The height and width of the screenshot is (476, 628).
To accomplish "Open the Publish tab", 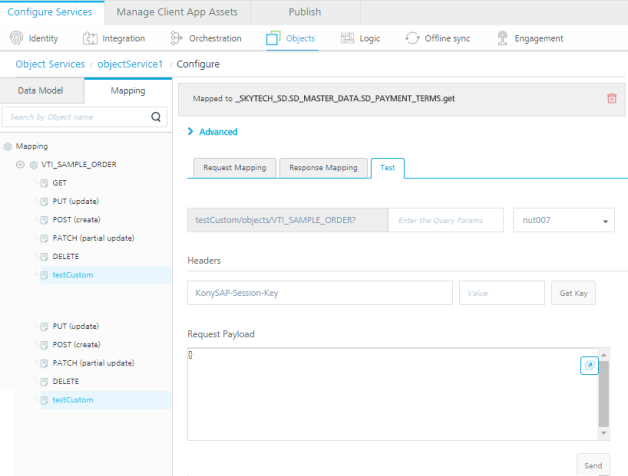I will (304, 12).
